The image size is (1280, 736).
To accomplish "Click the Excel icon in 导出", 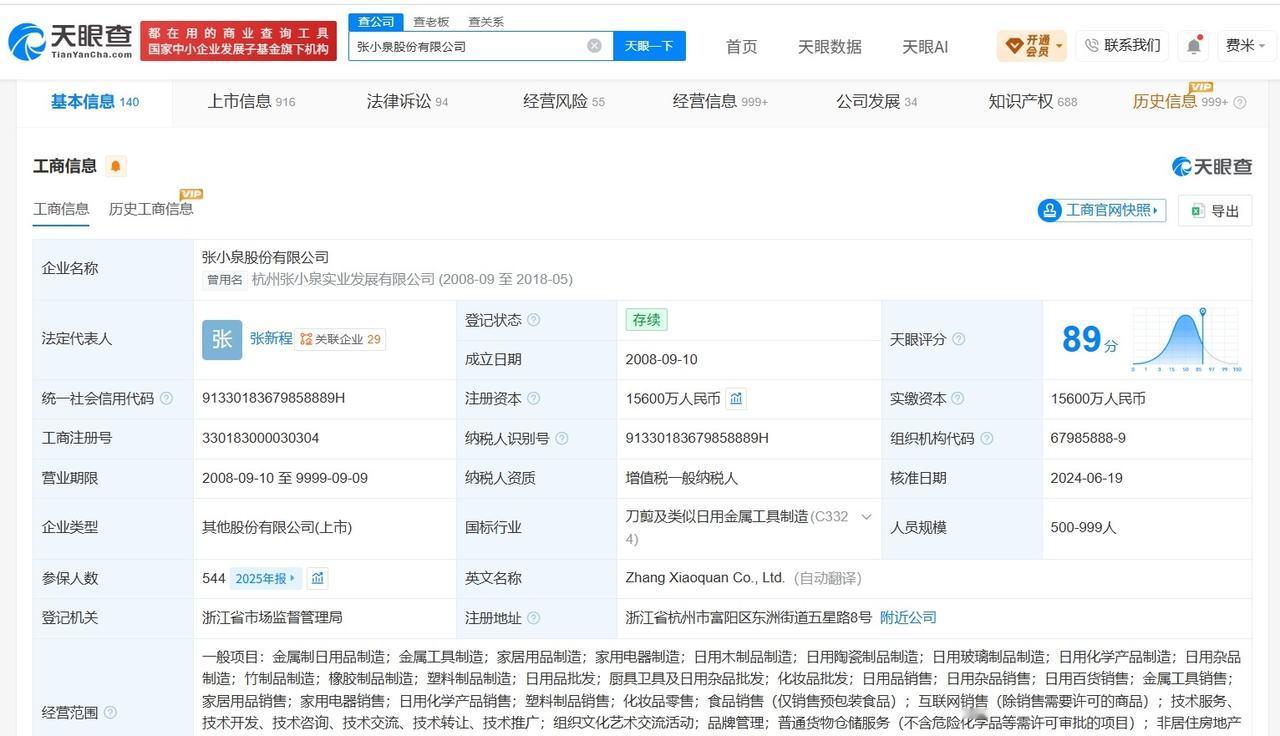I will (x=1198, y=211).
